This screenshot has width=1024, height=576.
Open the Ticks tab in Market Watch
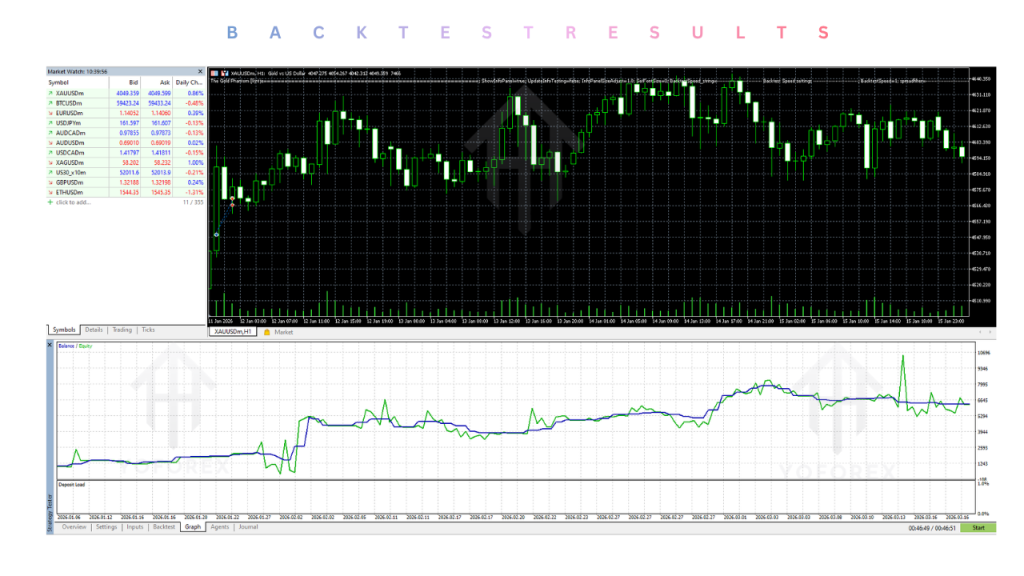[x=148, y=330]
